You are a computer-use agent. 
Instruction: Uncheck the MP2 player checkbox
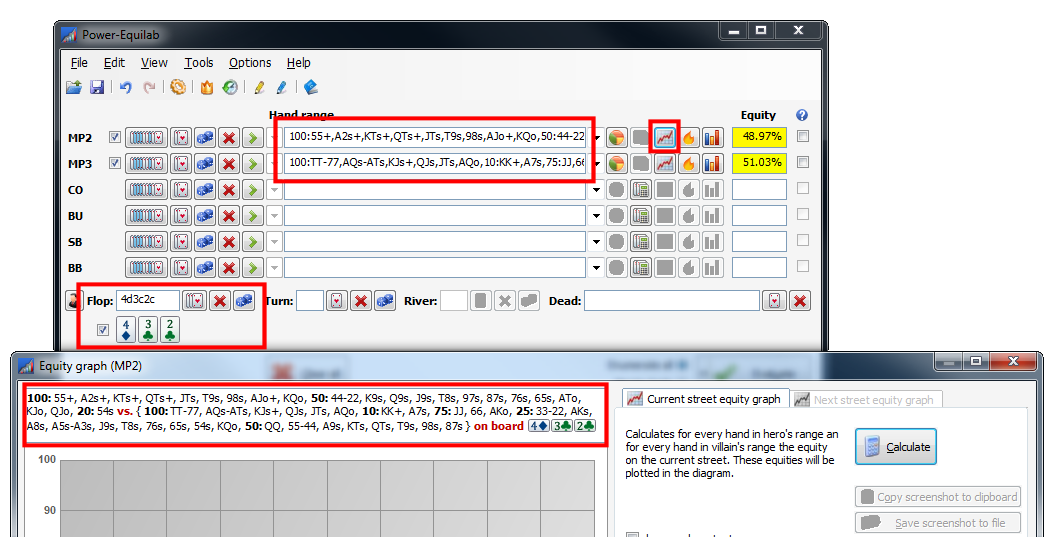(116, 137)
